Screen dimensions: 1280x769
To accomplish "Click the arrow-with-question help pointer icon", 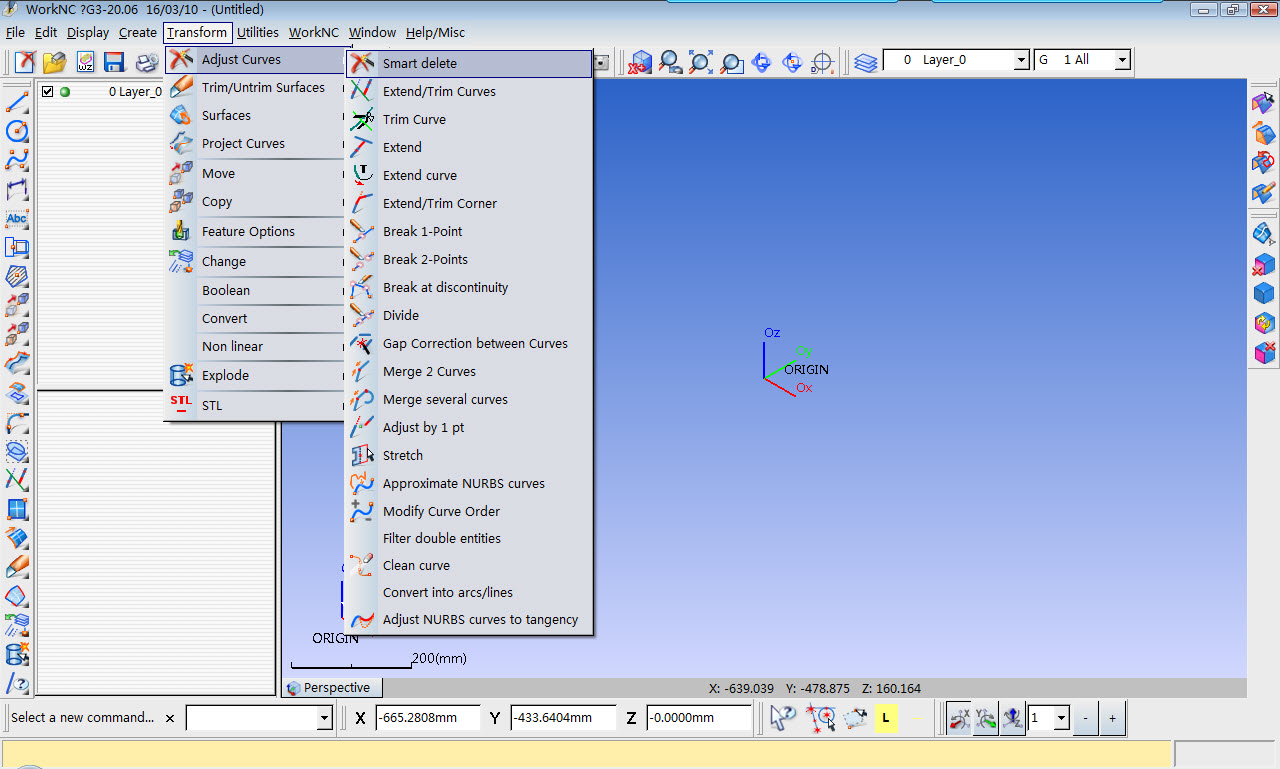I will (782, 717).
